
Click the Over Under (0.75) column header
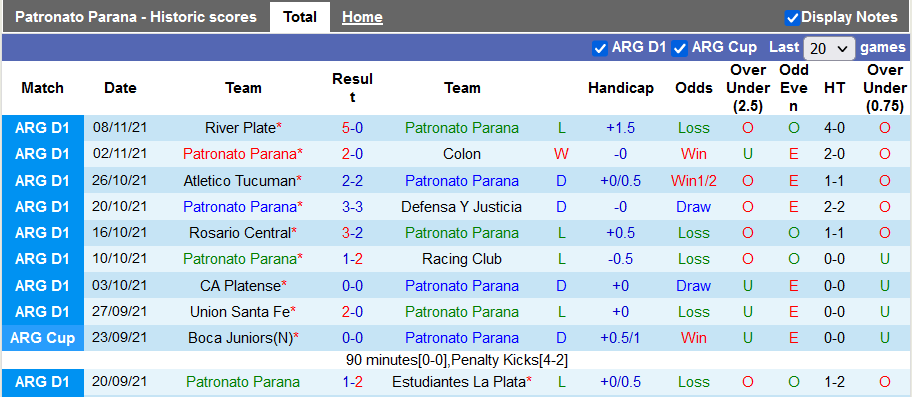pyautogui.click(x=885, y=88)
